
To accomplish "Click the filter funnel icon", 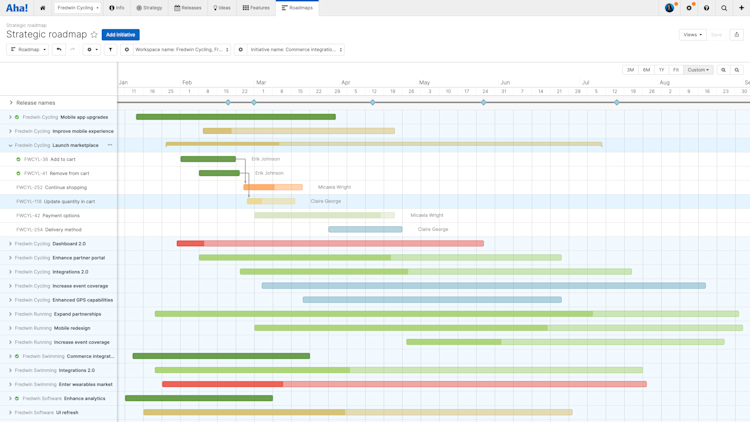I will [x=110, y=49].
